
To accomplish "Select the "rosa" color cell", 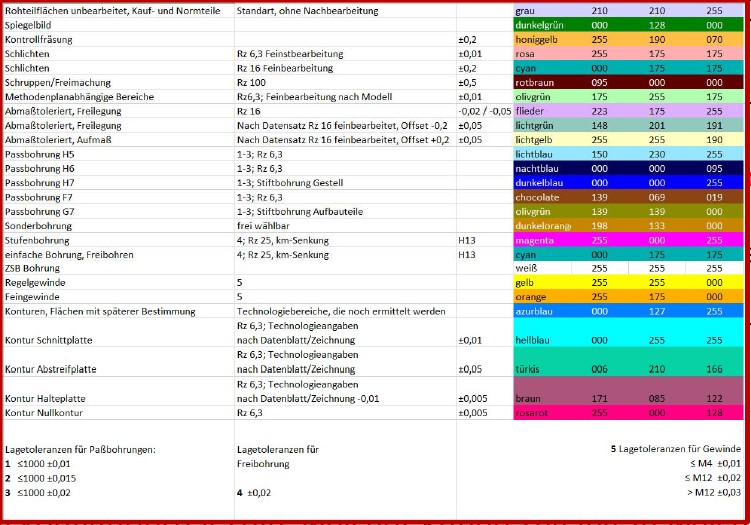I will (x=542, y=54).
